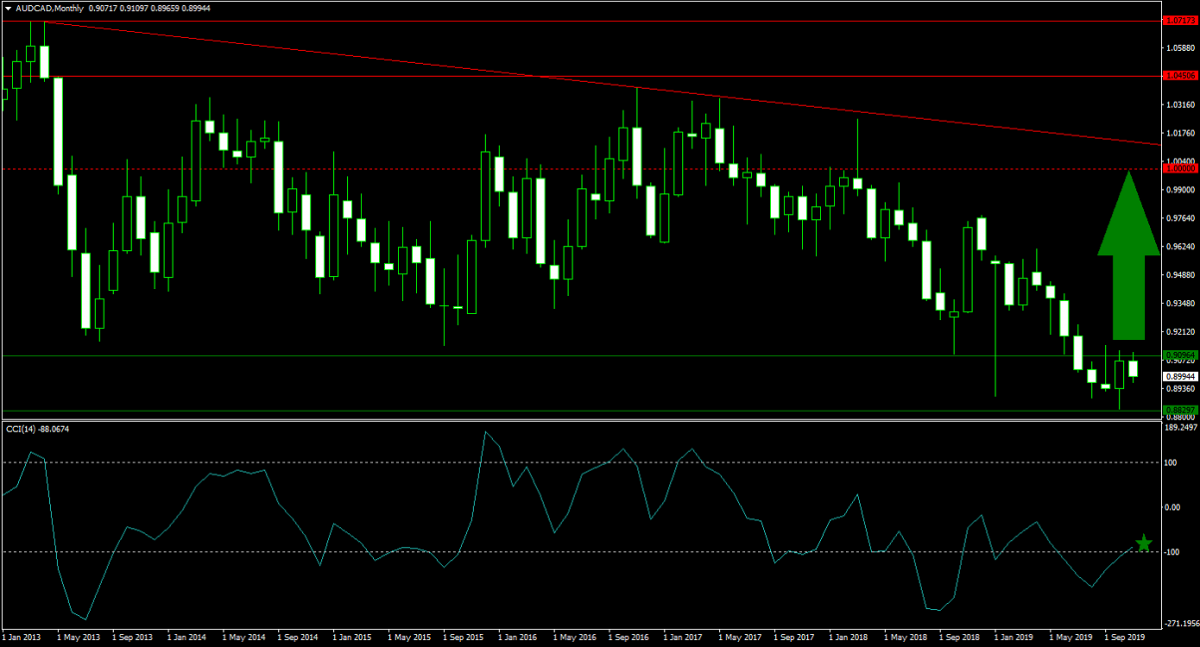
Task: Select the red descending trendline
Action: tap(600, 85)
